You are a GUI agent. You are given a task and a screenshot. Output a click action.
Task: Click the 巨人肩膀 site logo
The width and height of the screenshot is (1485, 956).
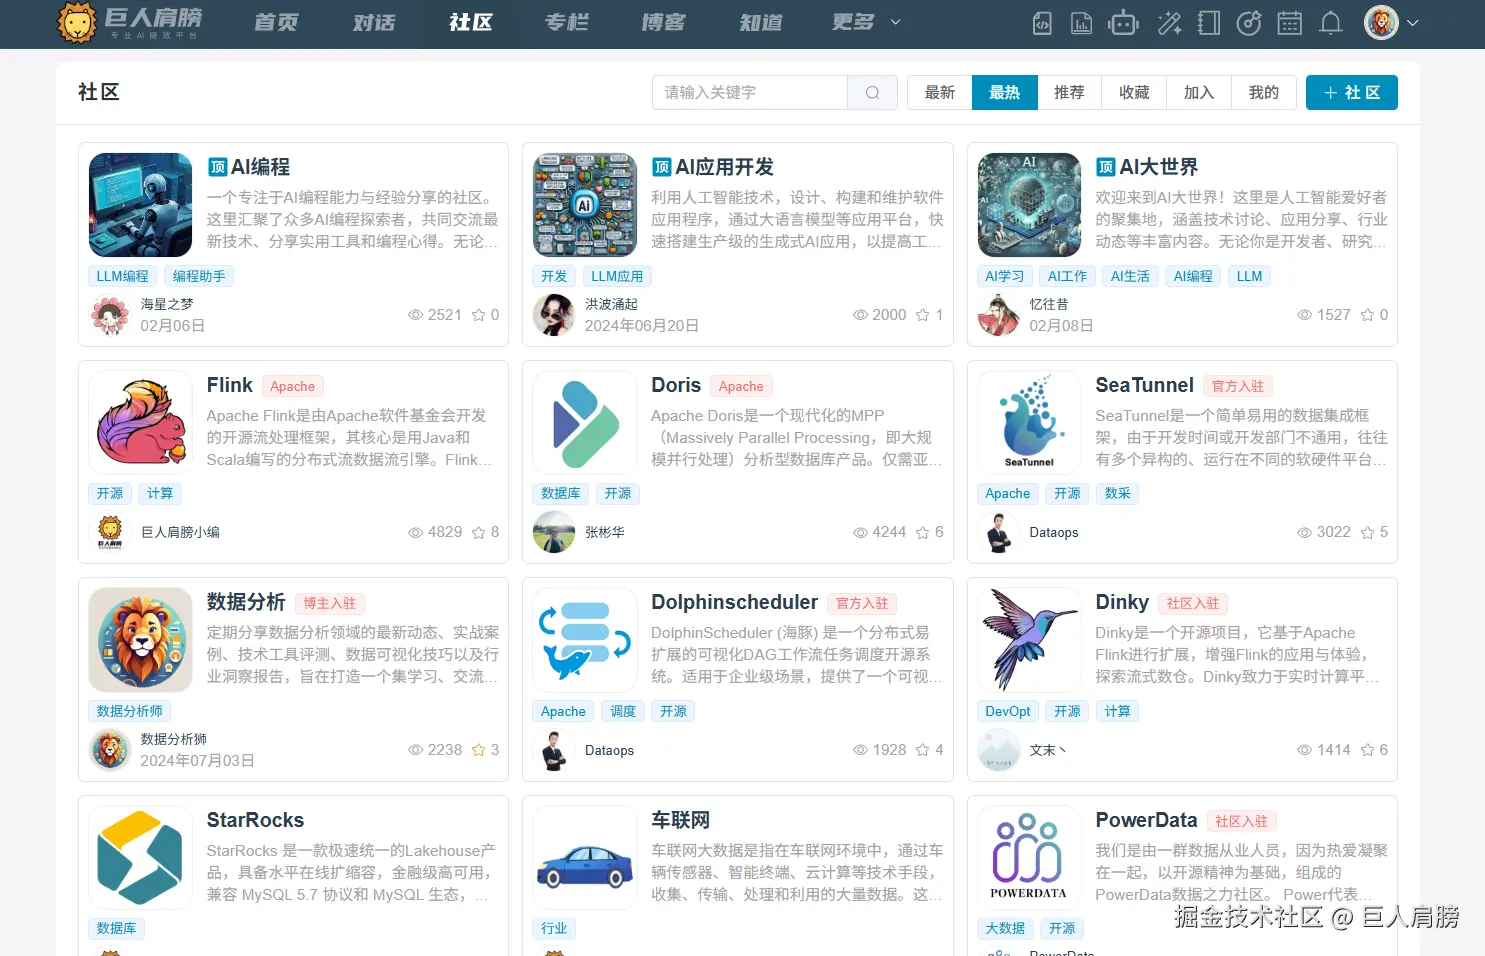130,22
